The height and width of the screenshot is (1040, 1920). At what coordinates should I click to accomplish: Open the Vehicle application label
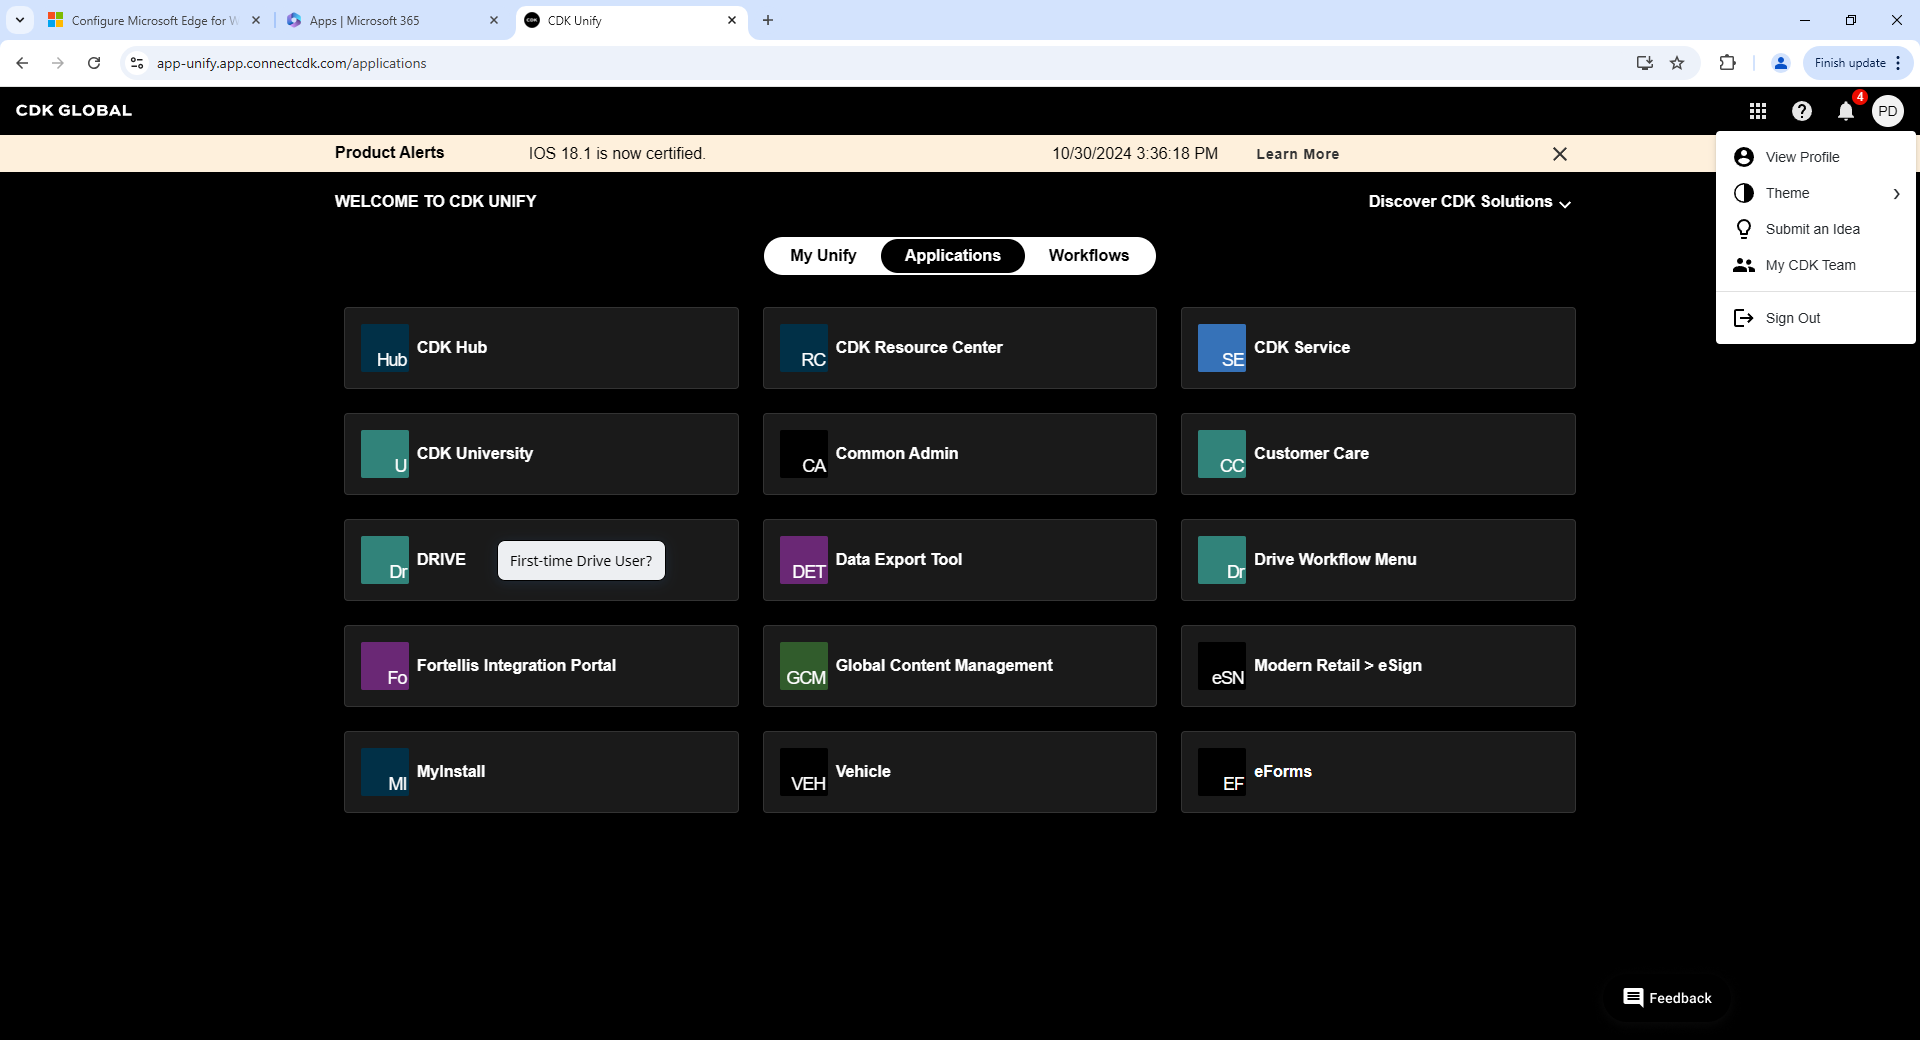(x=862, y=772)
